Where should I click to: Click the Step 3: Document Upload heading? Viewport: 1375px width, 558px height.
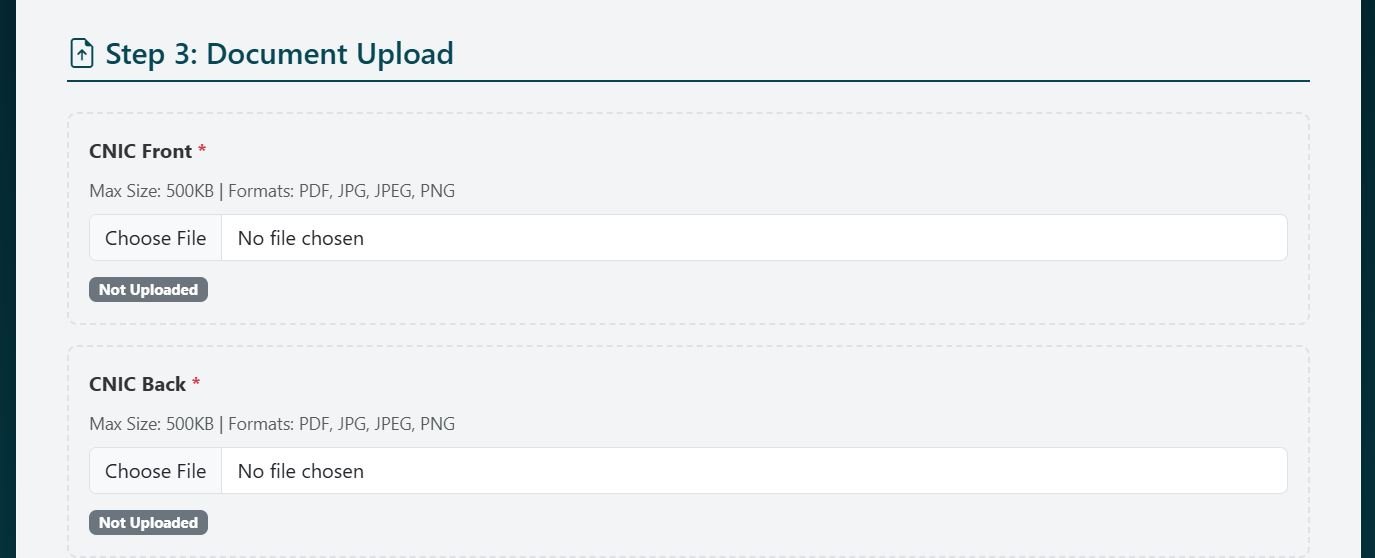coord(279,53)
